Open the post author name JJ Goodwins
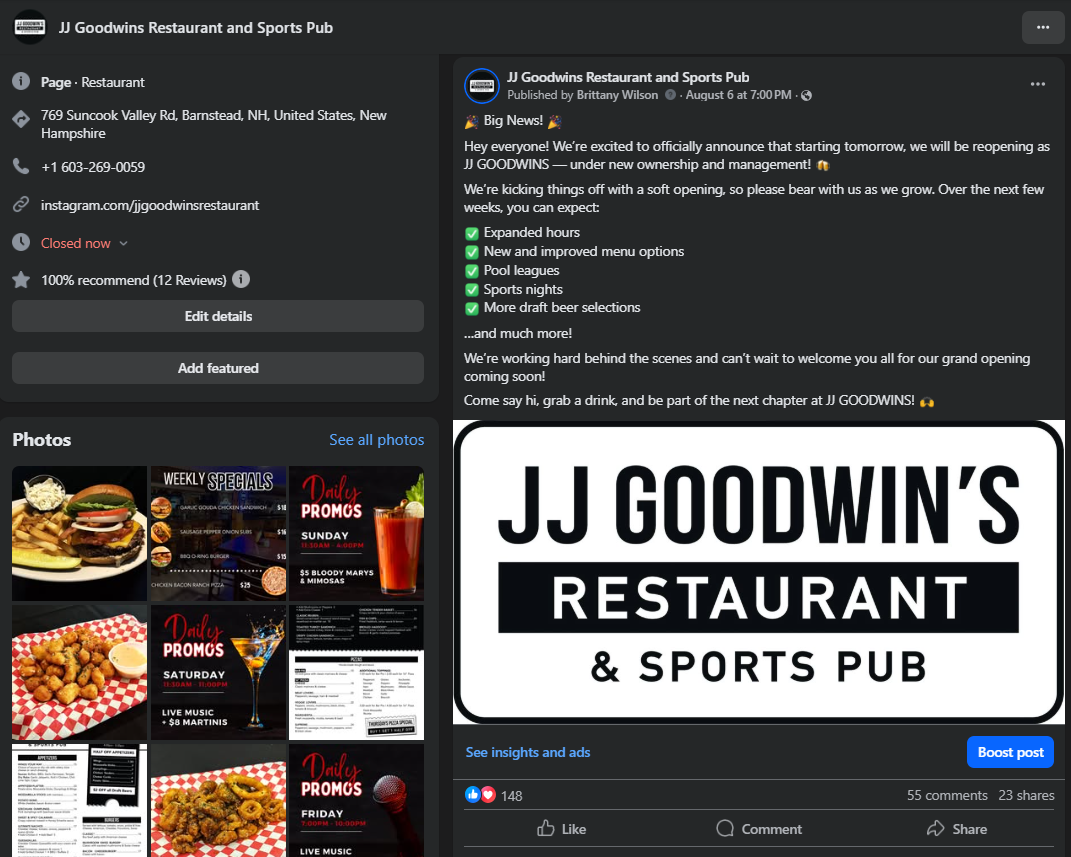Image resolution: width=1071 pixels, height=857 pixels. 628,77
